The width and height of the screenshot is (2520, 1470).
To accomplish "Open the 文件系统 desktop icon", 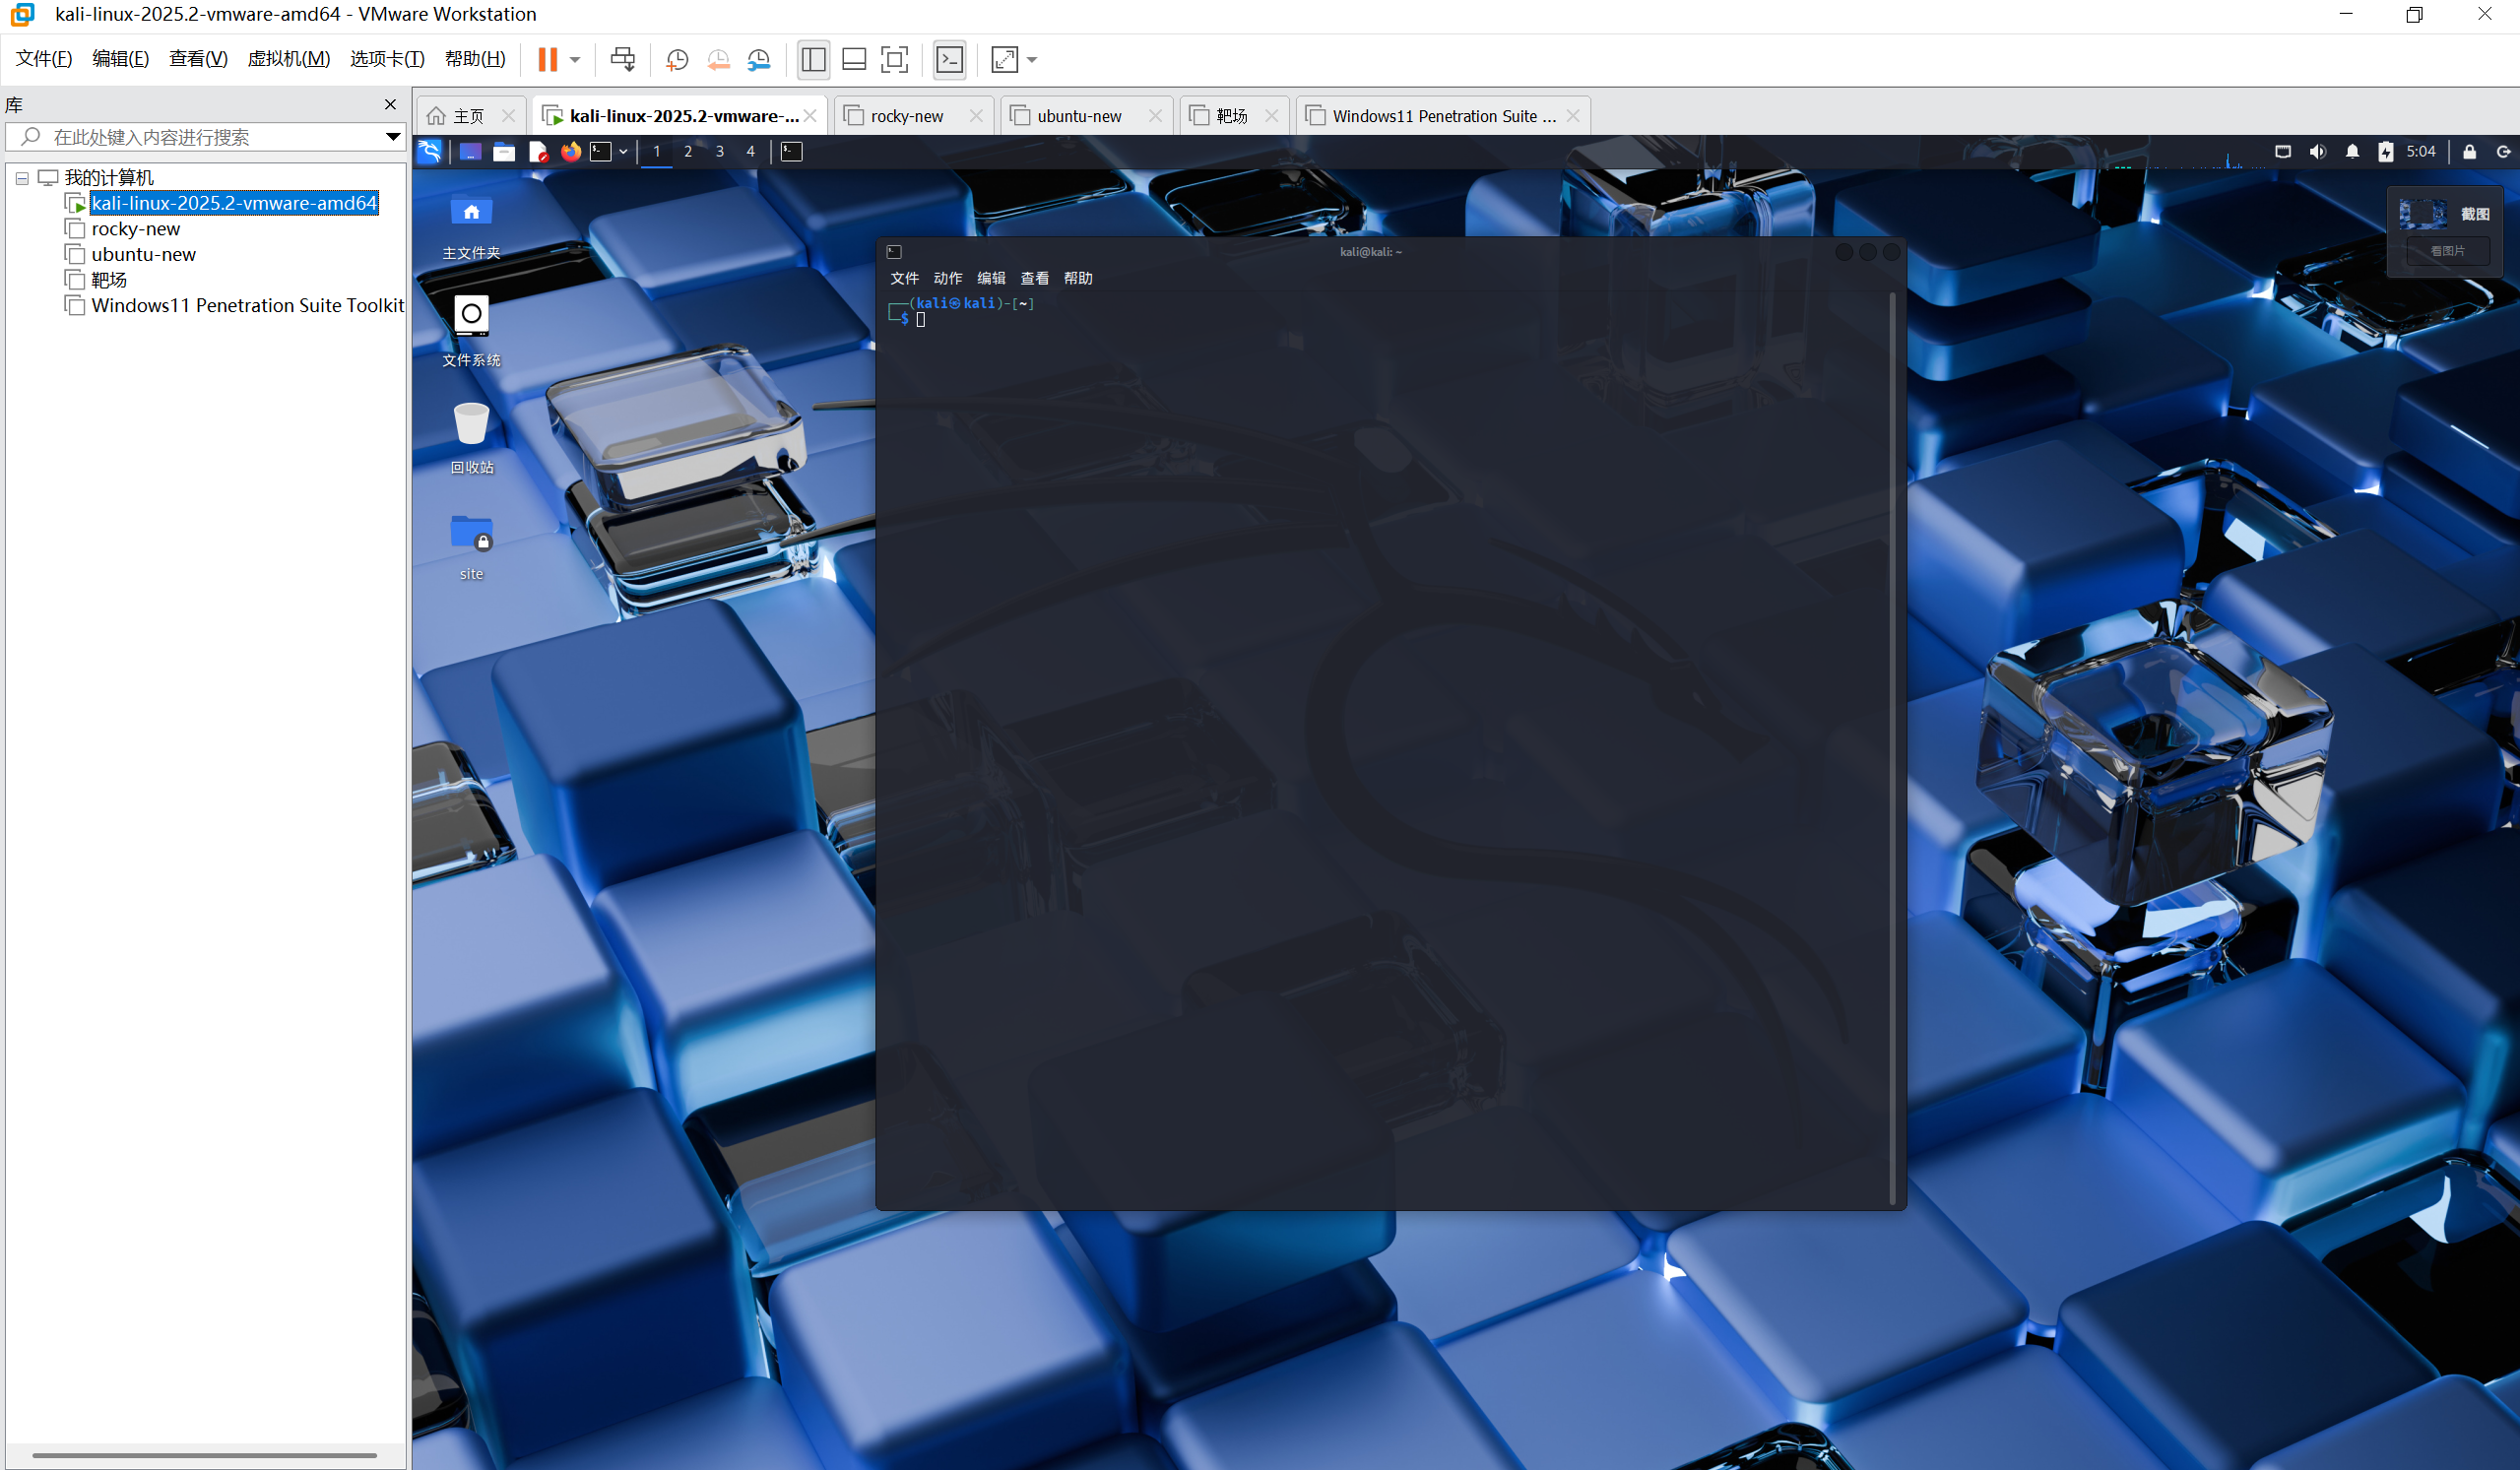I will (x=471, y=331).
